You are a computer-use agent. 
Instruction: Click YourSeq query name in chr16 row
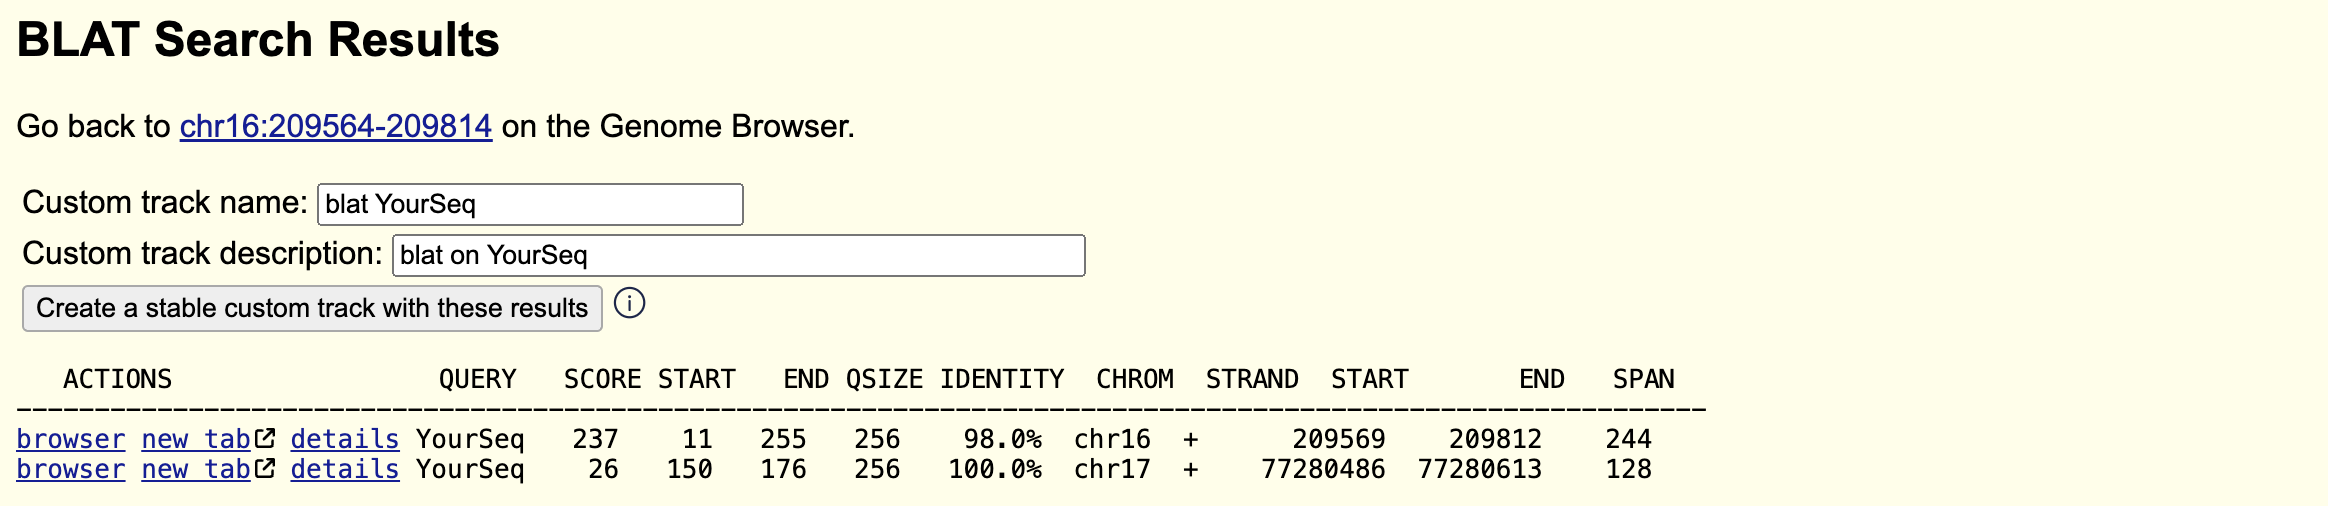470,439
